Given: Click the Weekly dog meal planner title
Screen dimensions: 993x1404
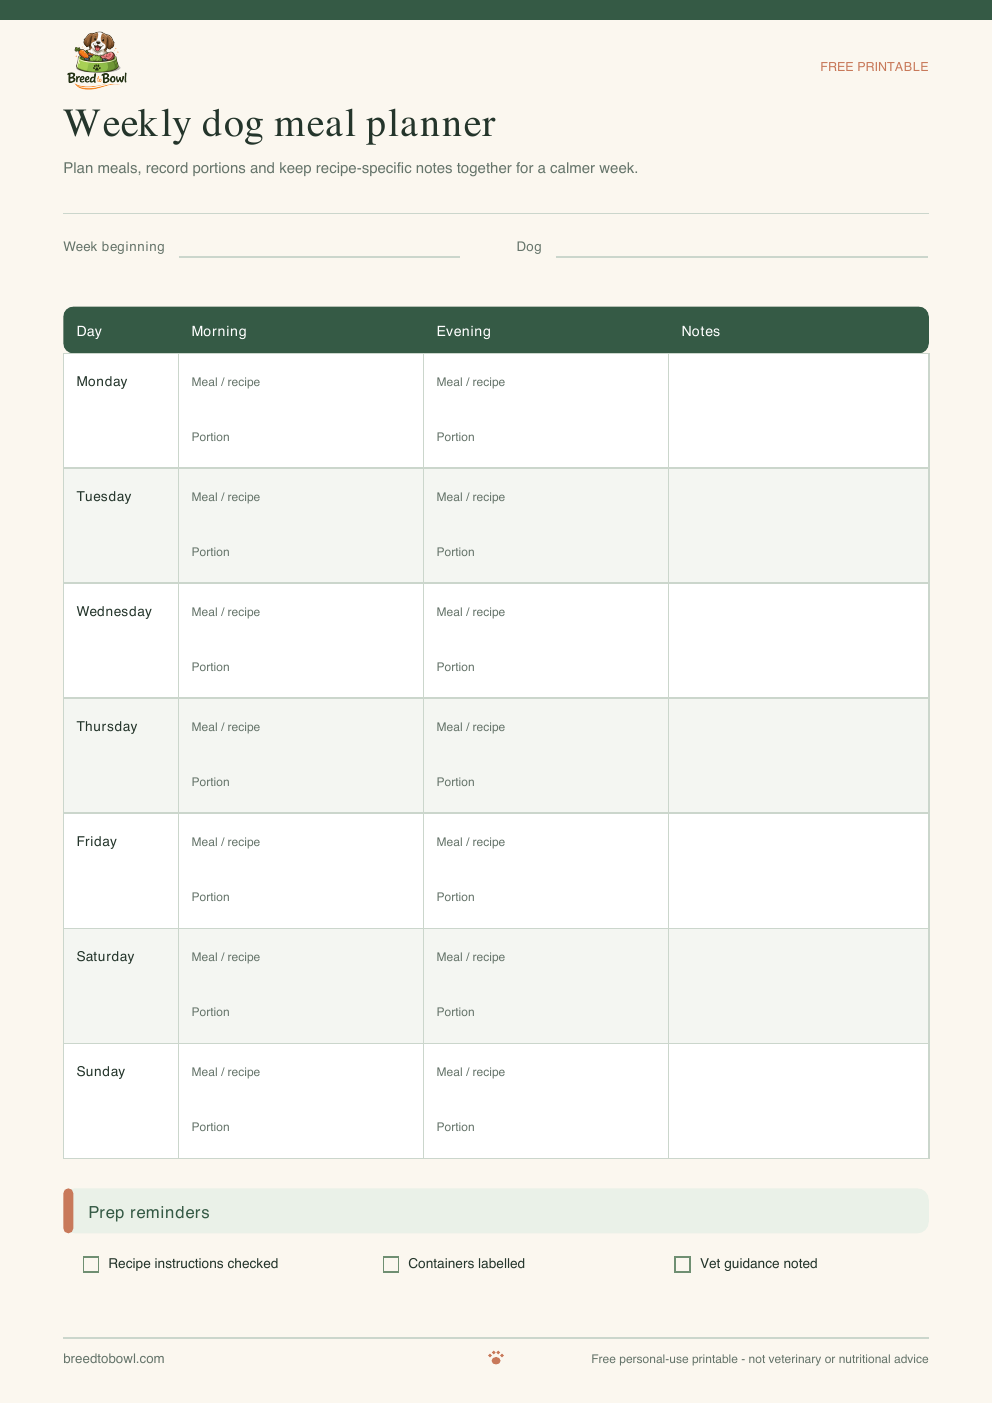Looking at the screenshot, I should click(x=280, y=124).
